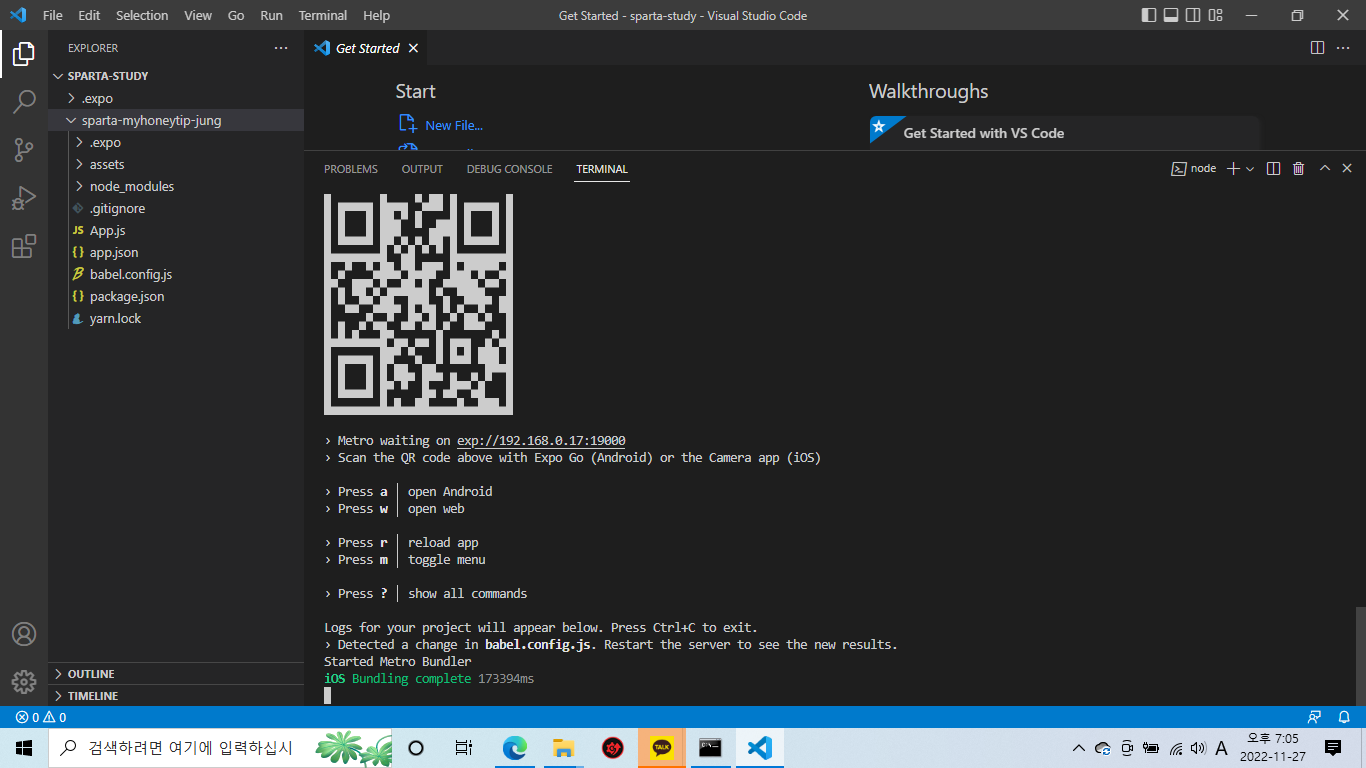Click the VS Code logo in title bar

coord(18,15)
